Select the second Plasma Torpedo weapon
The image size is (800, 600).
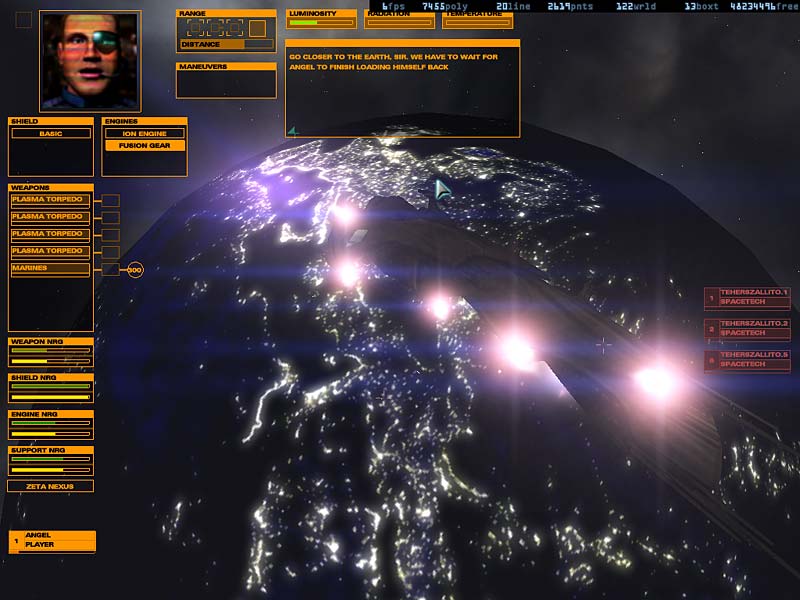click(49, 217)
